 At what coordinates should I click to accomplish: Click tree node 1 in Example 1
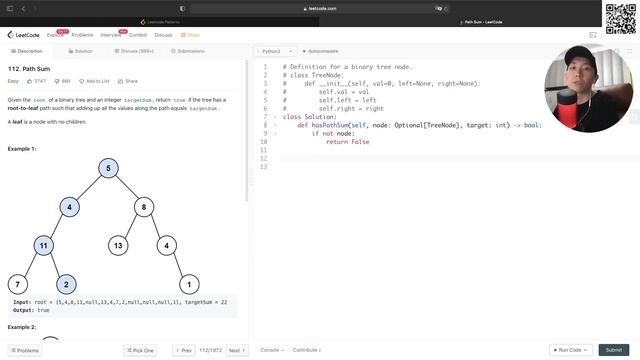(x=189, y=284)
